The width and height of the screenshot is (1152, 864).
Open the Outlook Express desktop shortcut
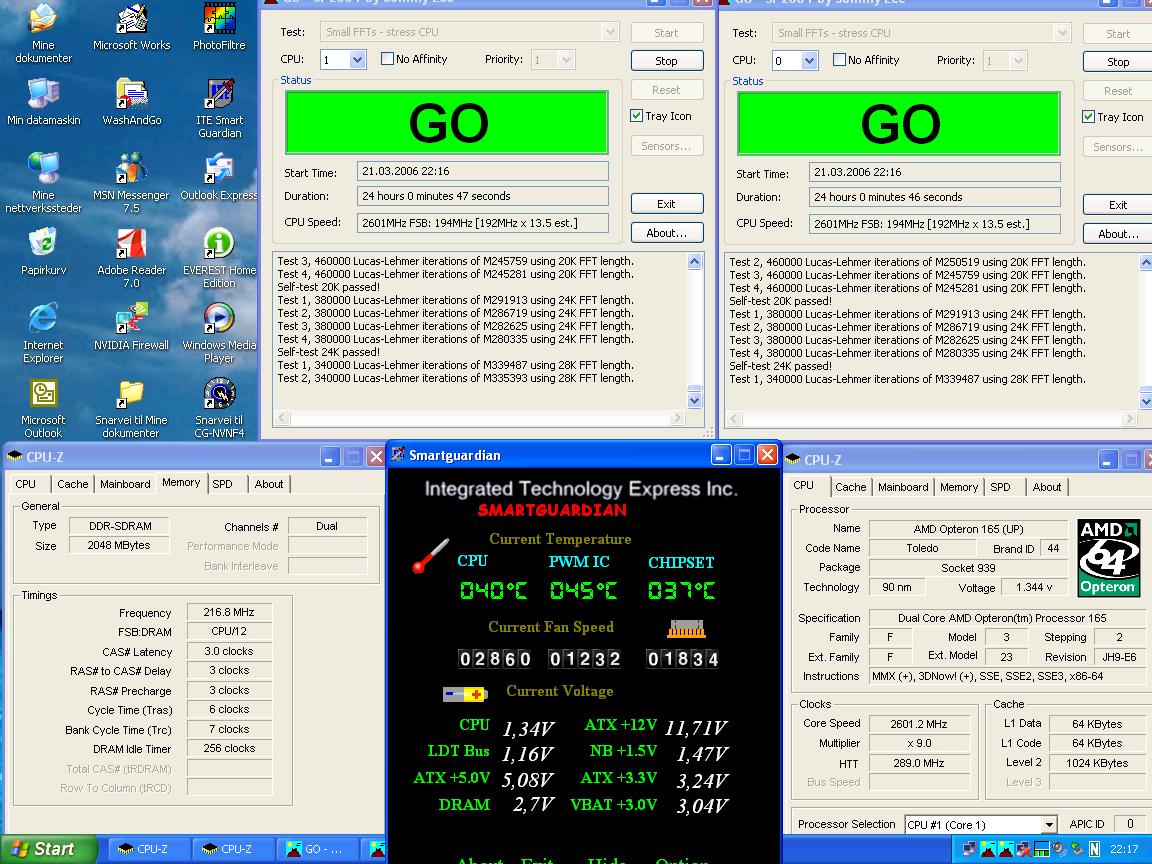tap(219, 176)
